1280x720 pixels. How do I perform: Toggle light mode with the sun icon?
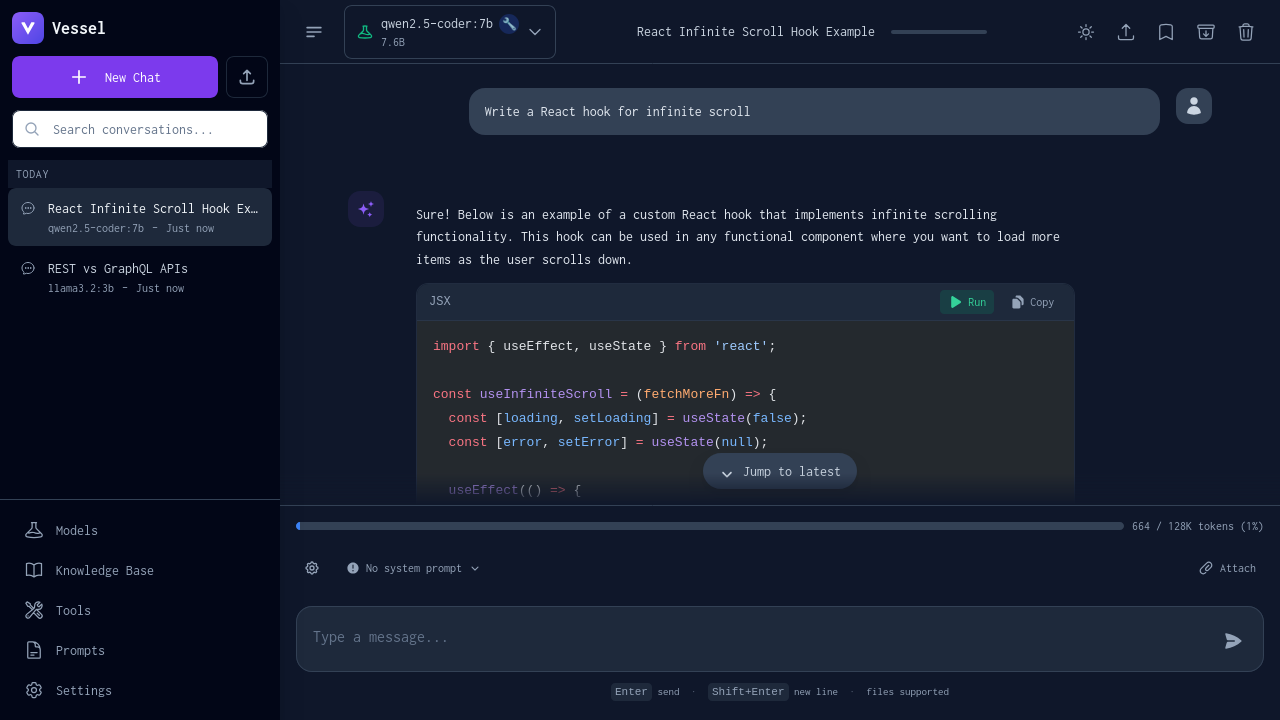[x=1086, y=32]
